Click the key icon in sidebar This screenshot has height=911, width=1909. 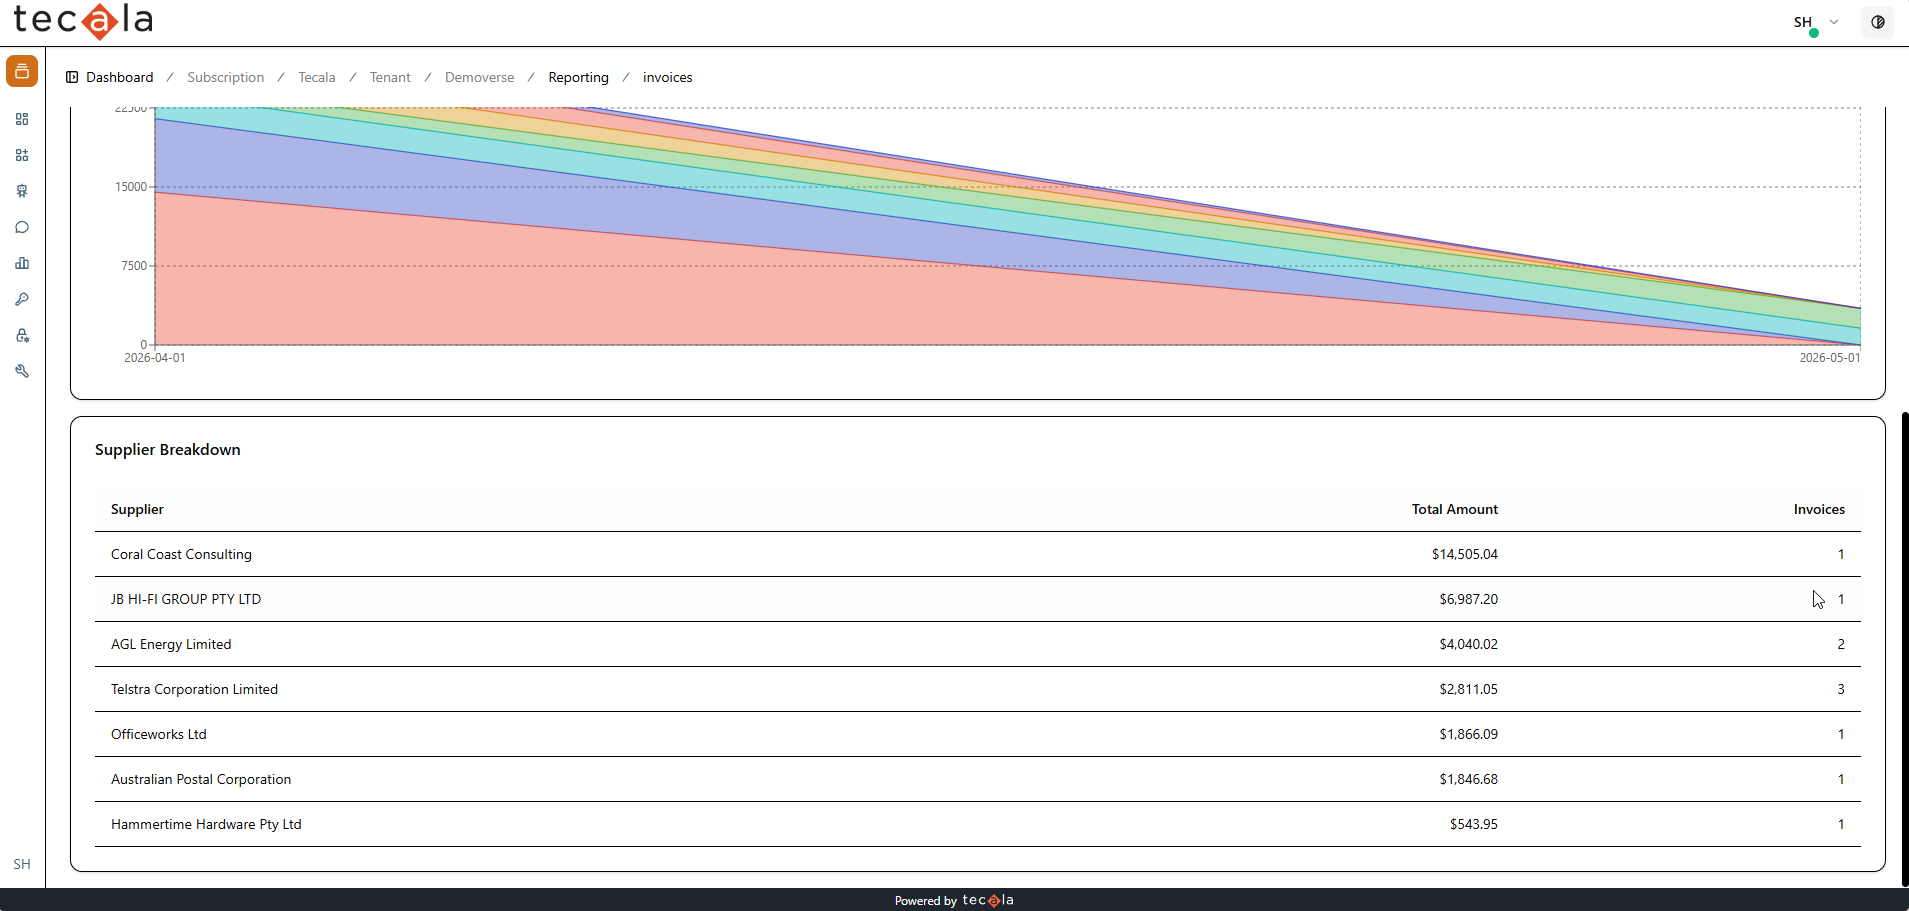pos(22,299)
